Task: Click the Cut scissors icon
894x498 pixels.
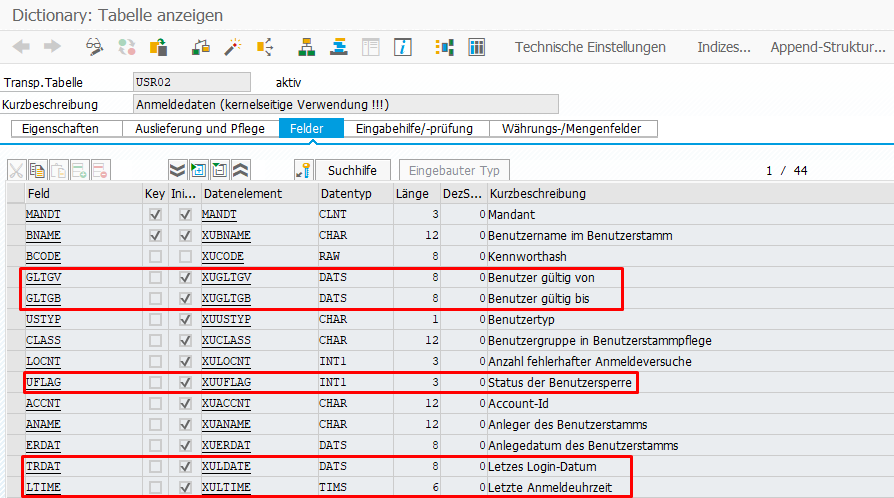Action: click(x=16, y=170)
